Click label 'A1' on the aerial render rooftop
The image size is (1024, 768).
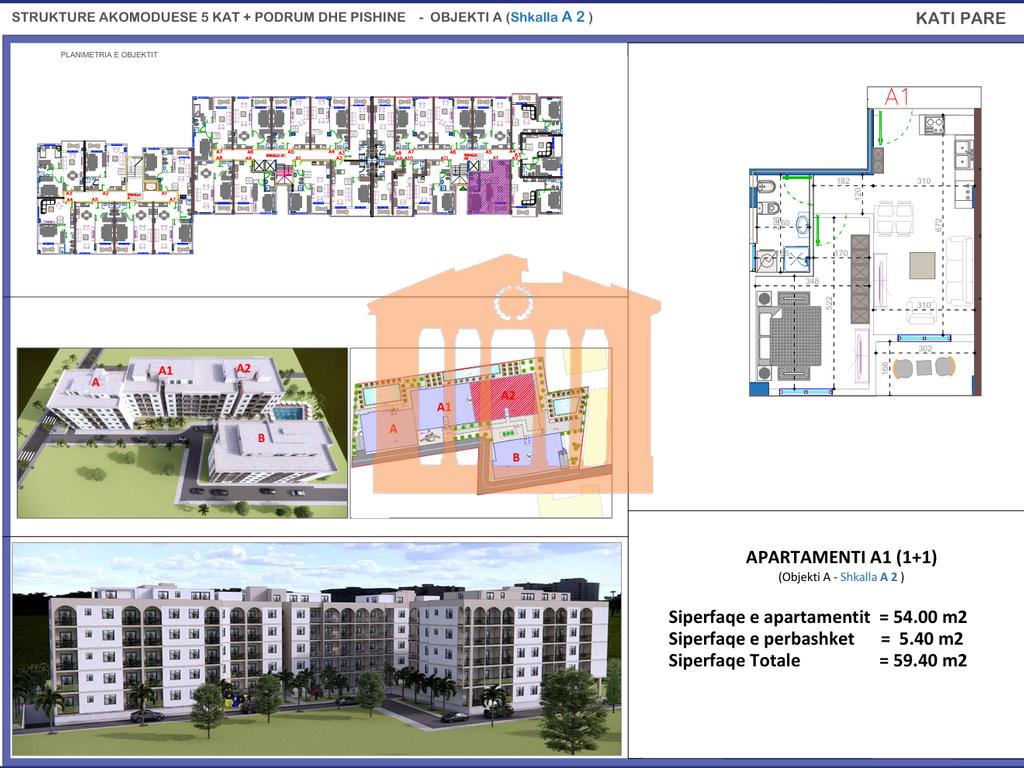coord(165,370)
